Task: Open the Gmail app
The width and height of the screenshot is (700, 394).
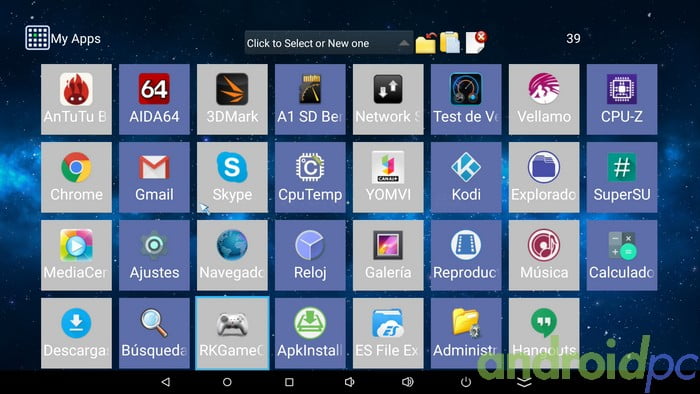Action: coord(154,177)
